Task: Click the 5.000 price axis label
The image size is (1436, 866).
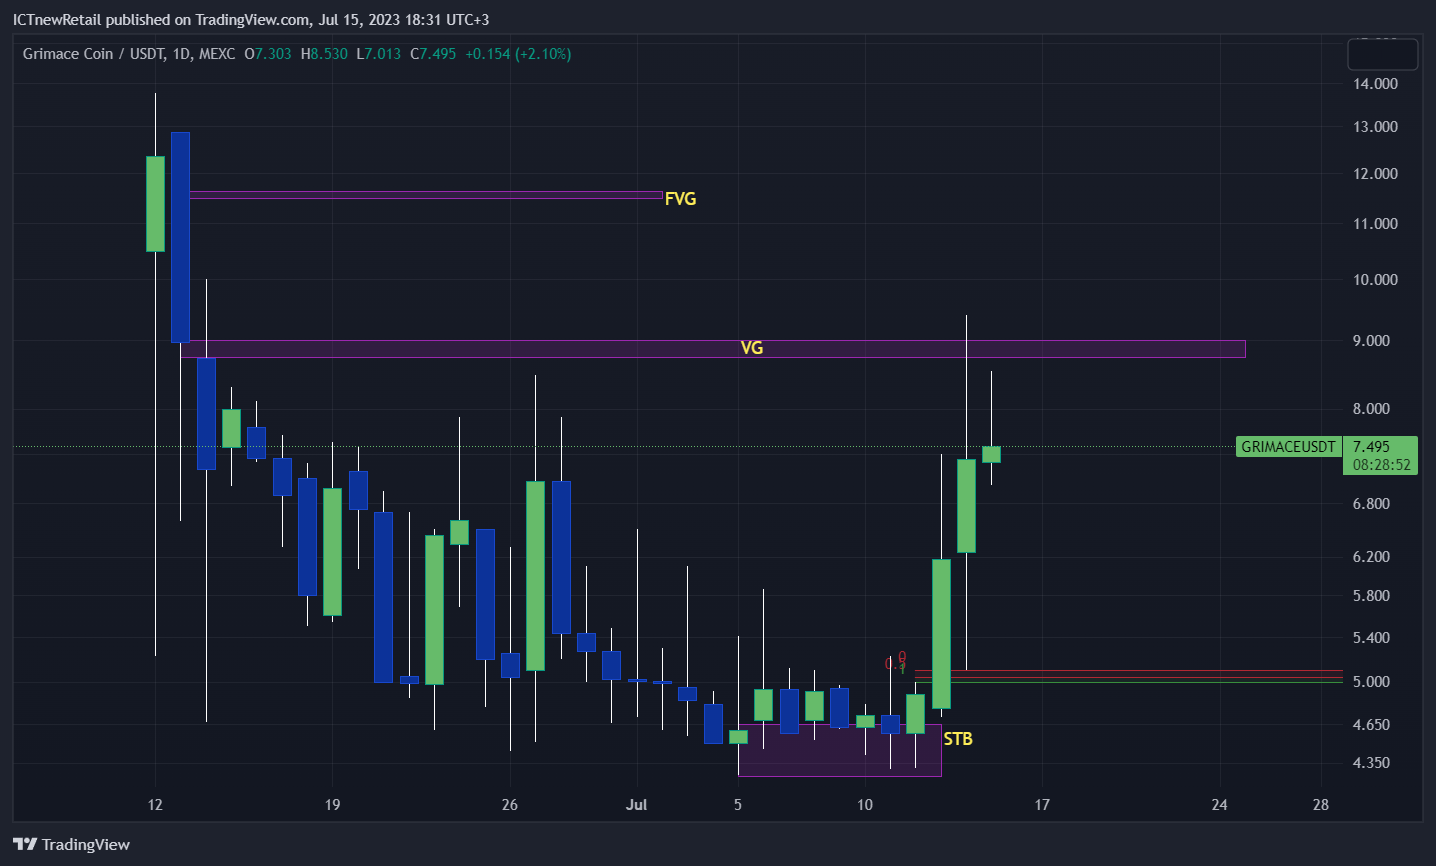Action: point(1371,682)
